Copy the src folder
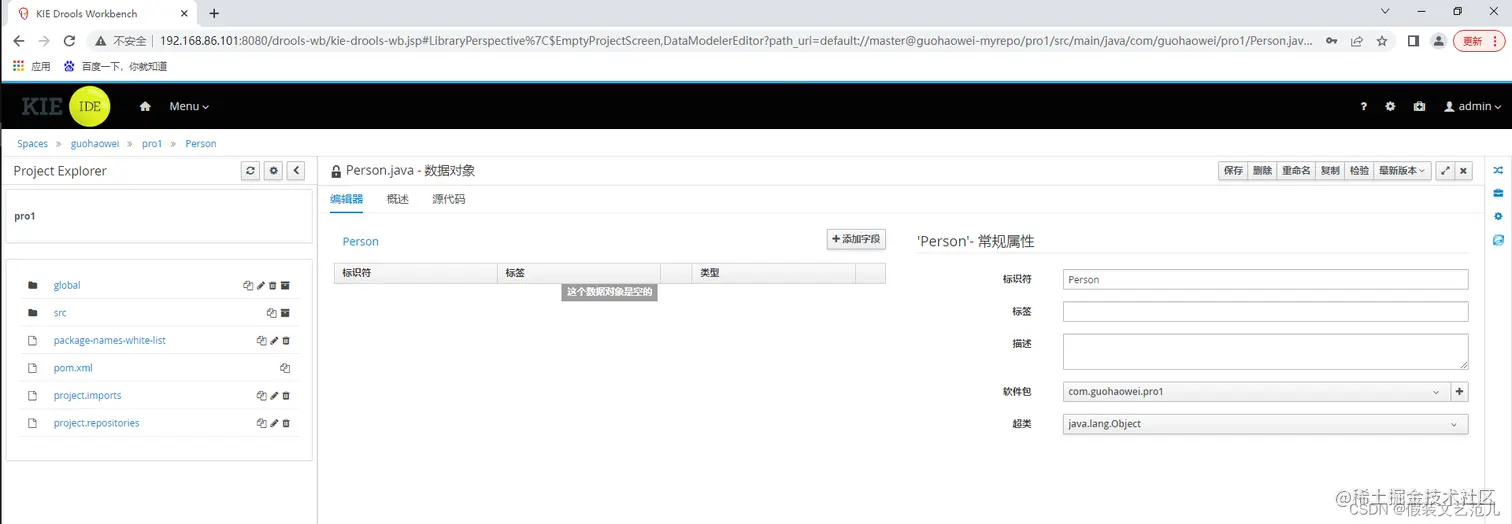 click(271, 313)
